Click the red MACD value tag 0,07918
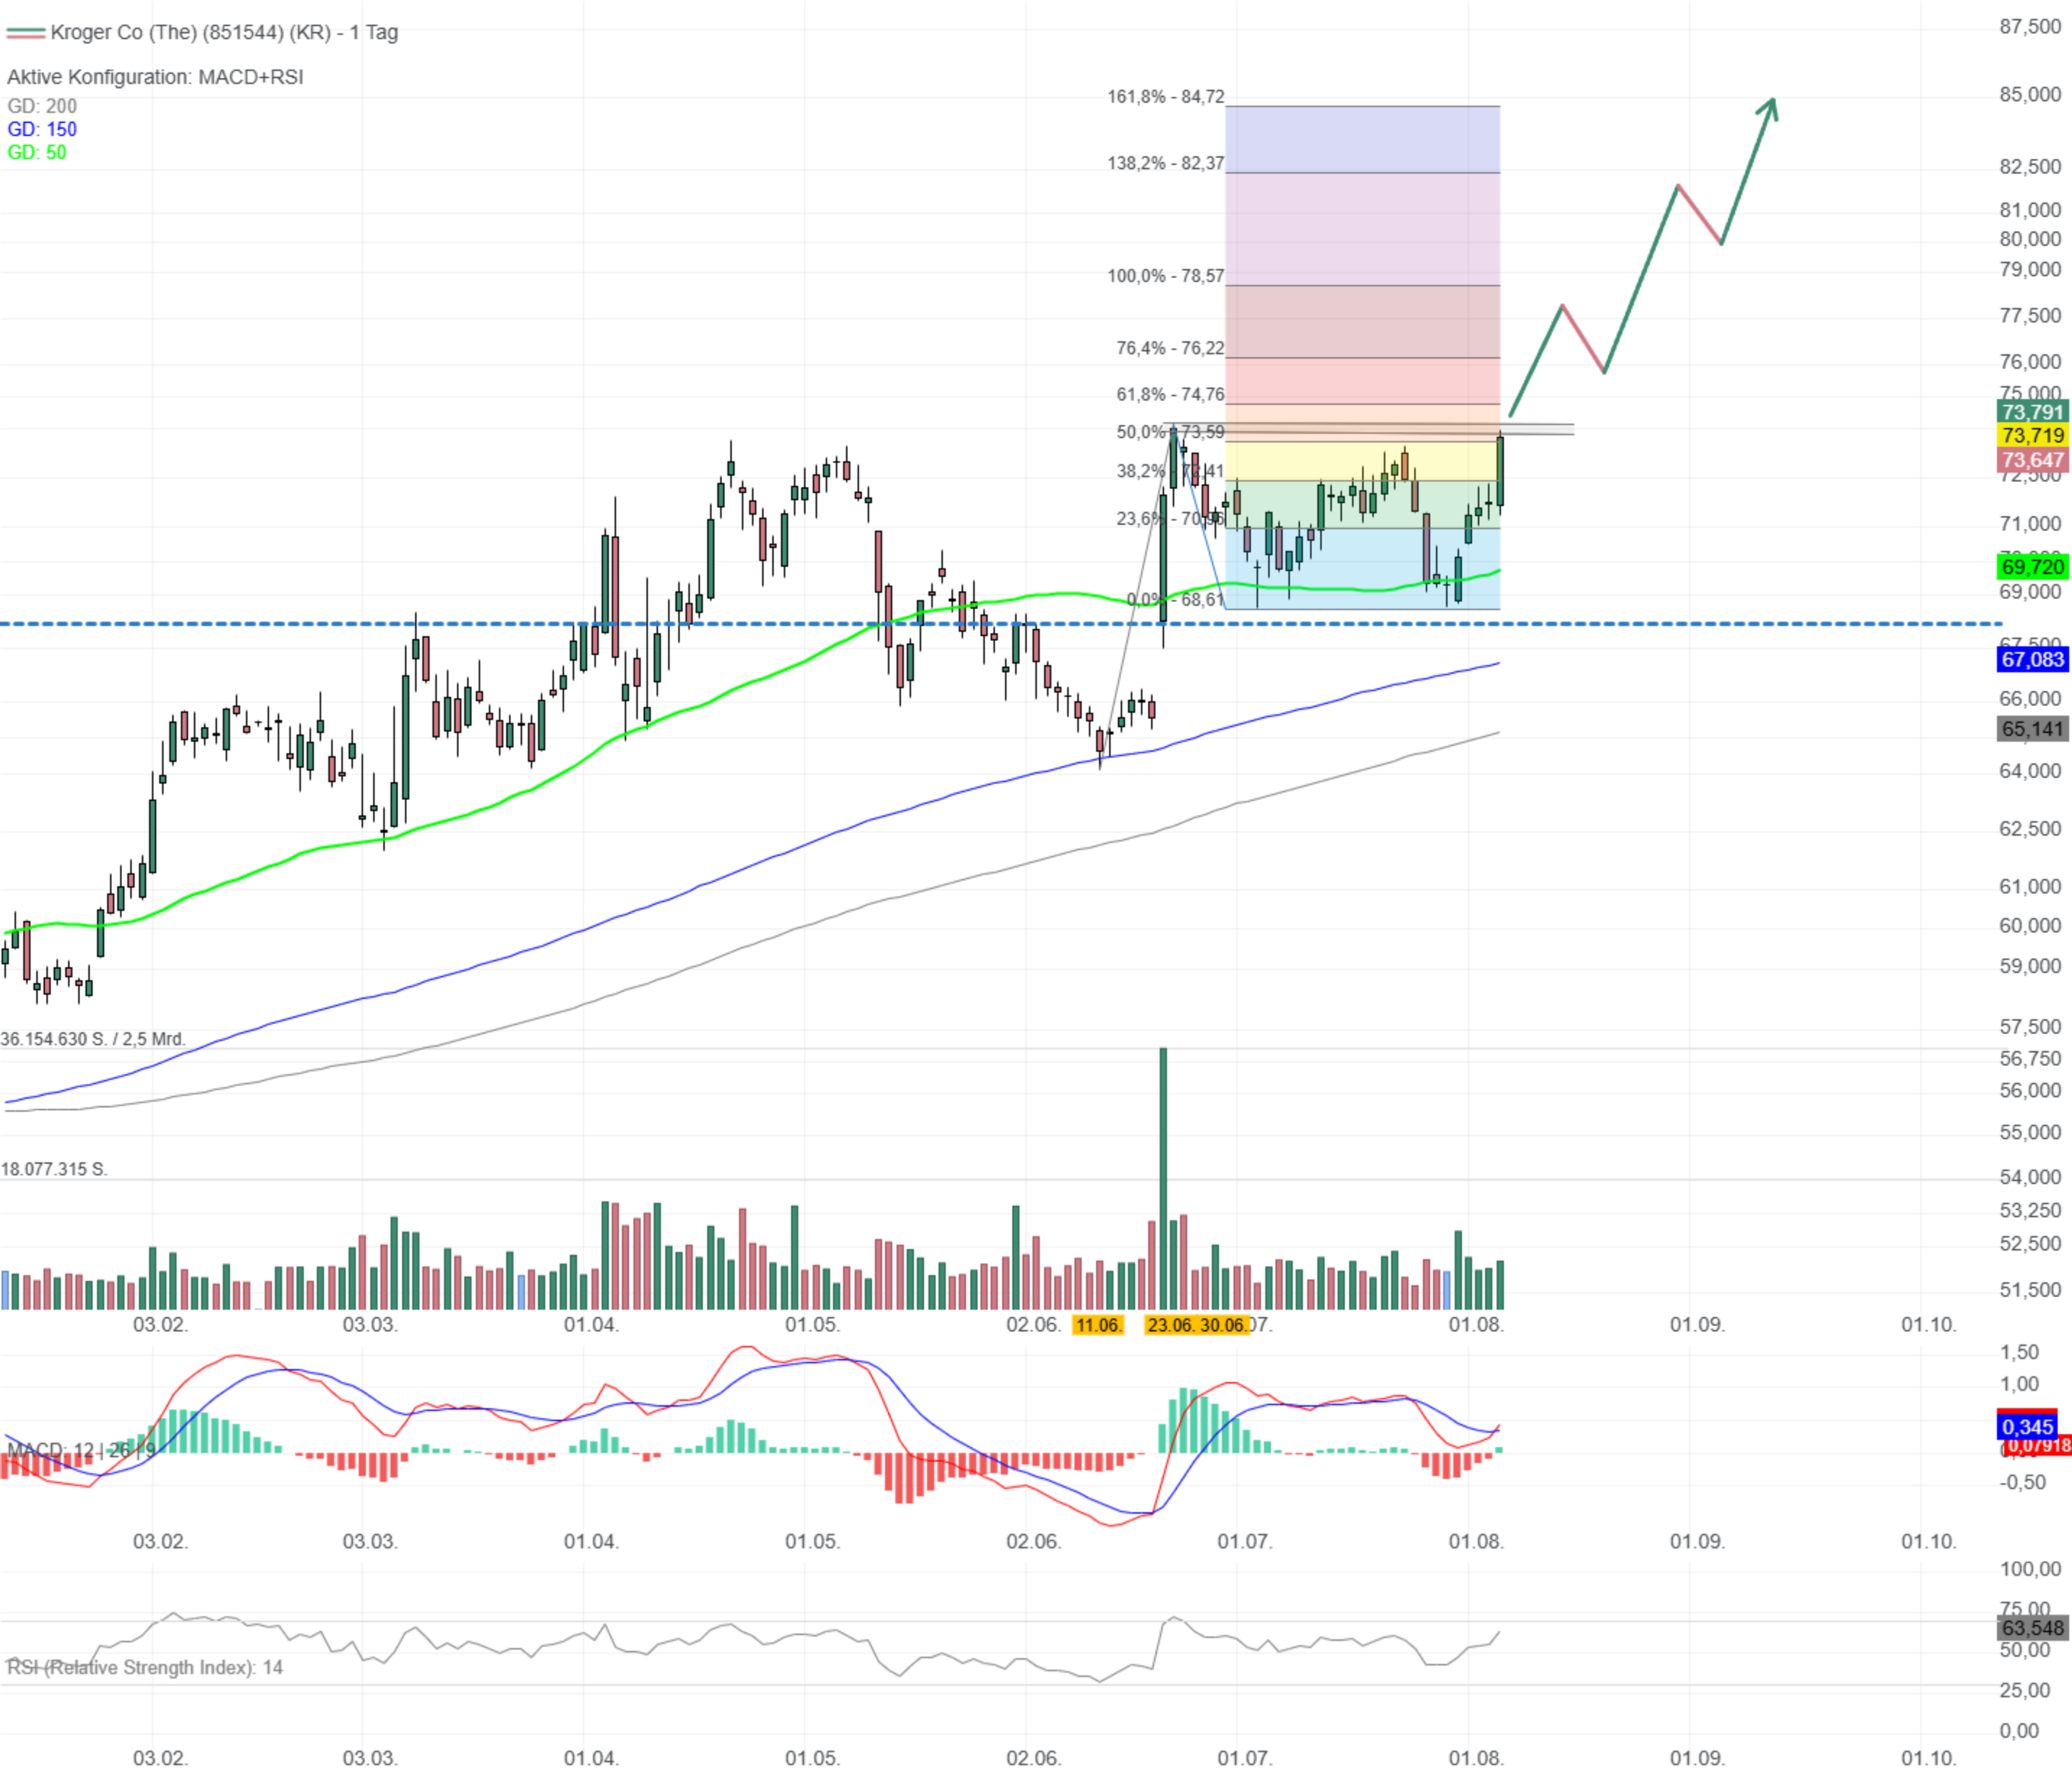Viewport: 2072px width, 1778px height. click(2037, 1446)
